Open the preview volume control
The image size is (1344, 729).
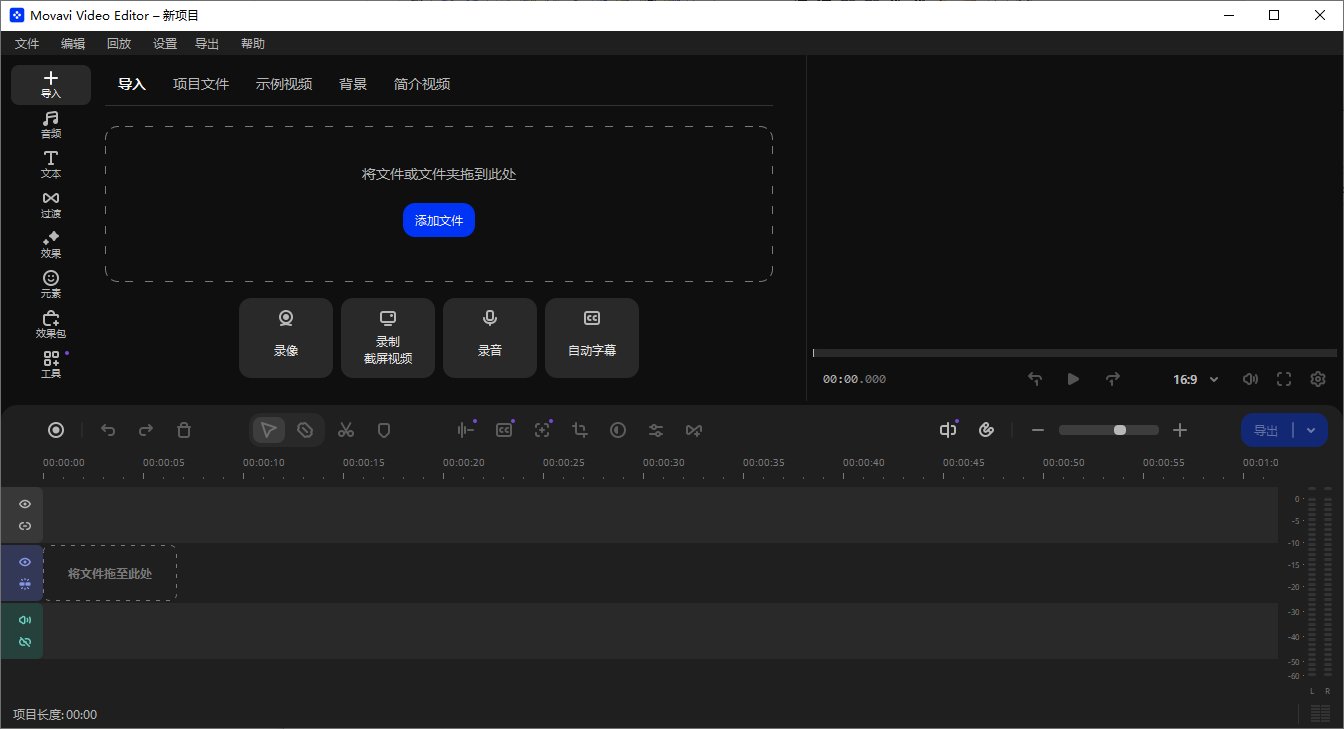click(1250, 379)
